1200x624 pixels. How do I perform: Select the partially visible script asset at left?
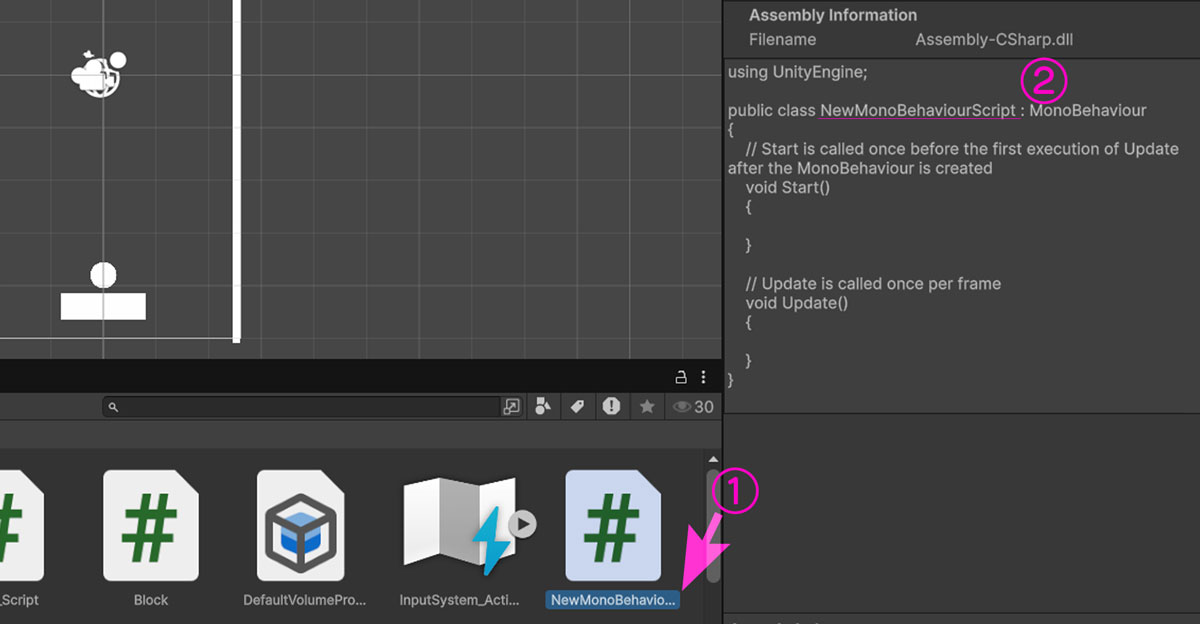(x=18, y=525)
